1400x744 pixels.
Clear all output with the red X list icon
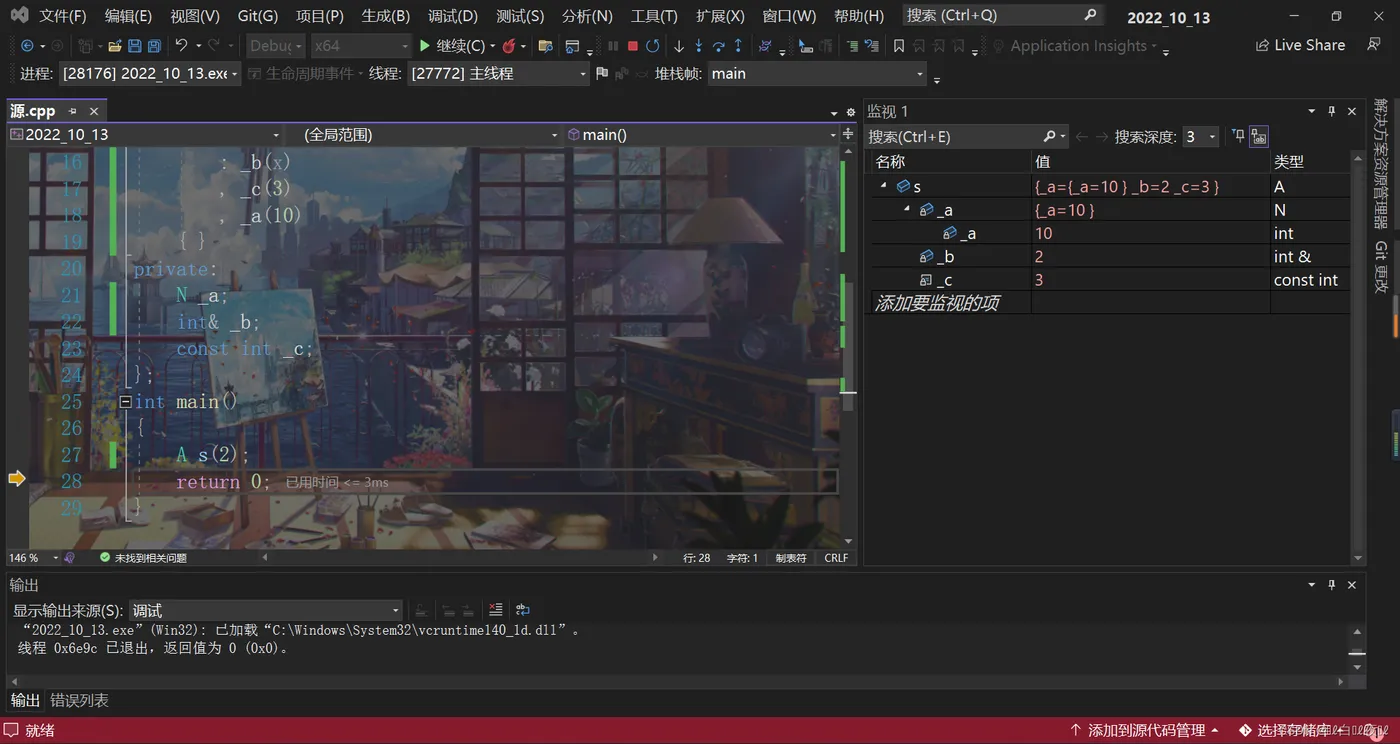[x=496, y=610]
